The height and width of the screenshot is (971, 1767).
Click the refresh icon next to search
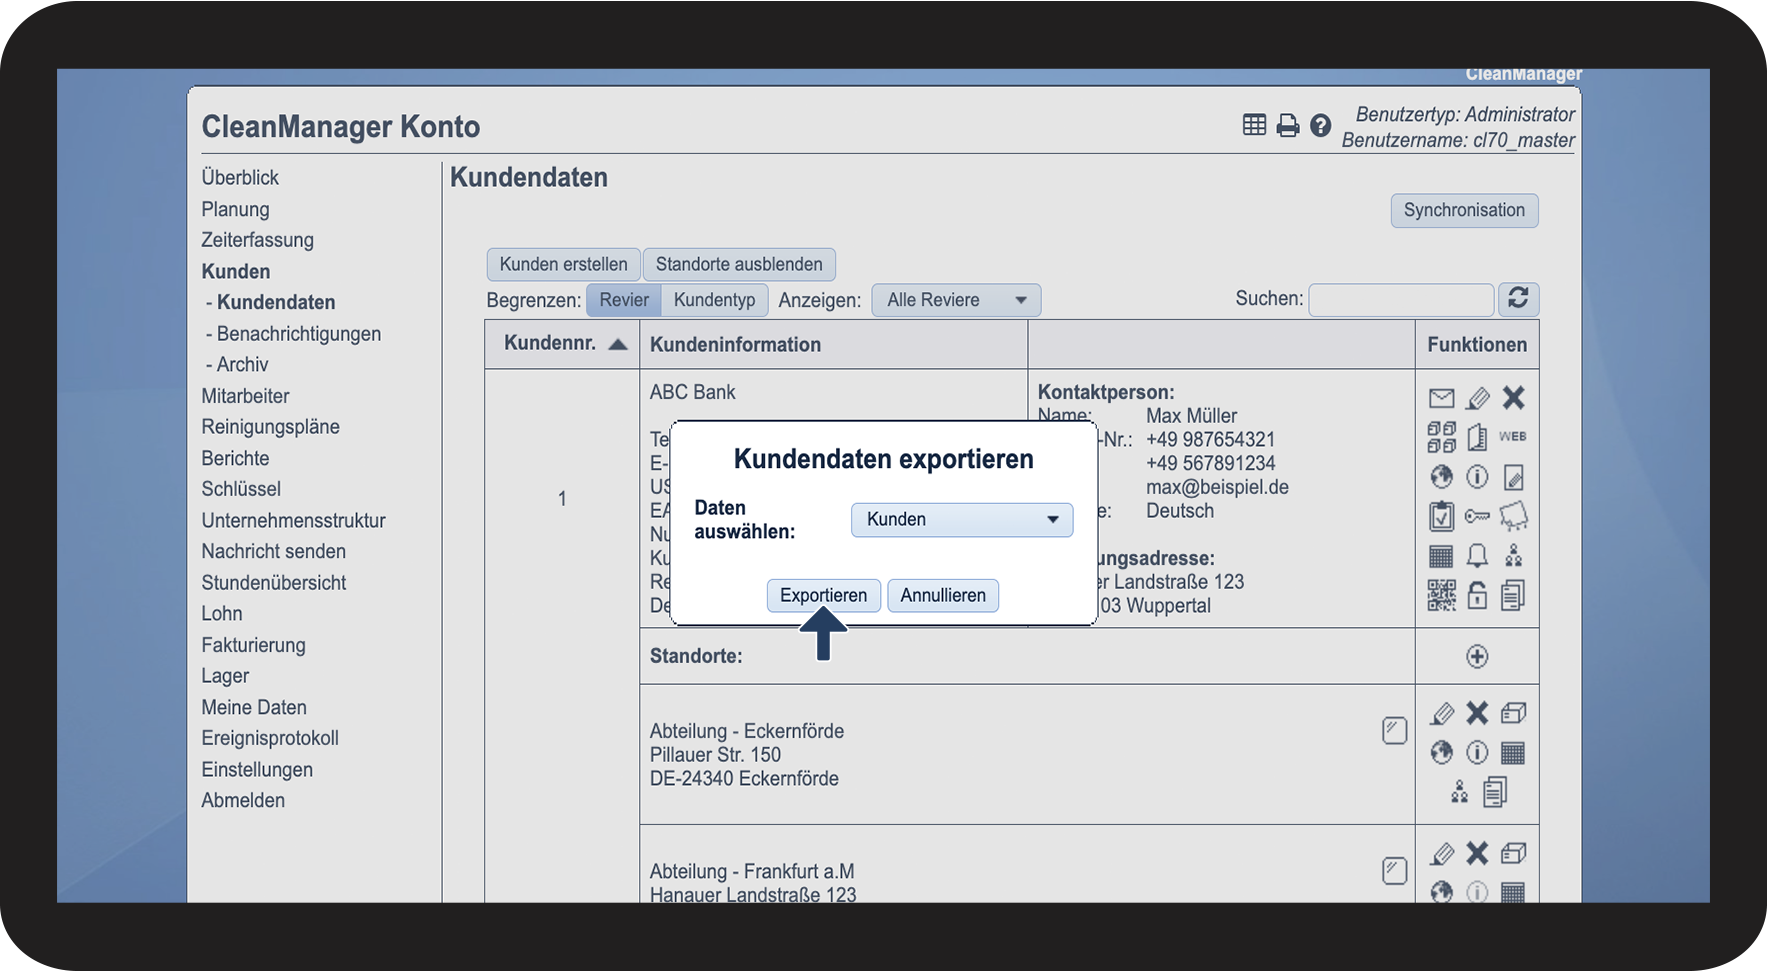click(x=1518, y=299)
